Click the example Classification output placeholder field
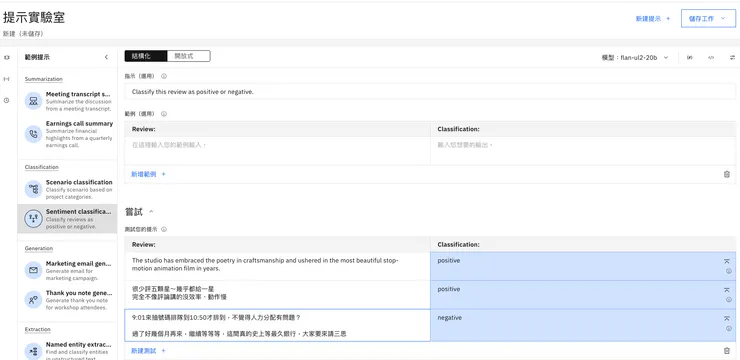Screen dimensions: 740x360 tap(583, 151)
